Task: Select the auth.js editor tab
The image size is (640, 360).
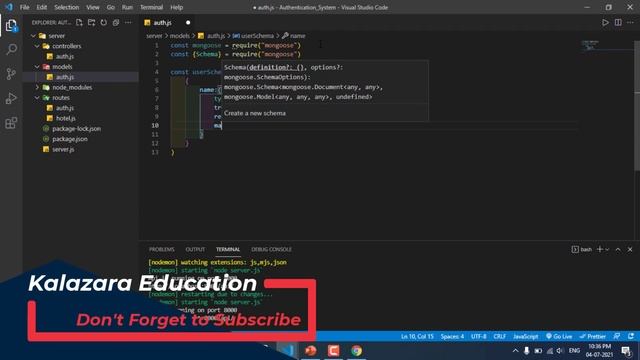Action: point(162,22)
